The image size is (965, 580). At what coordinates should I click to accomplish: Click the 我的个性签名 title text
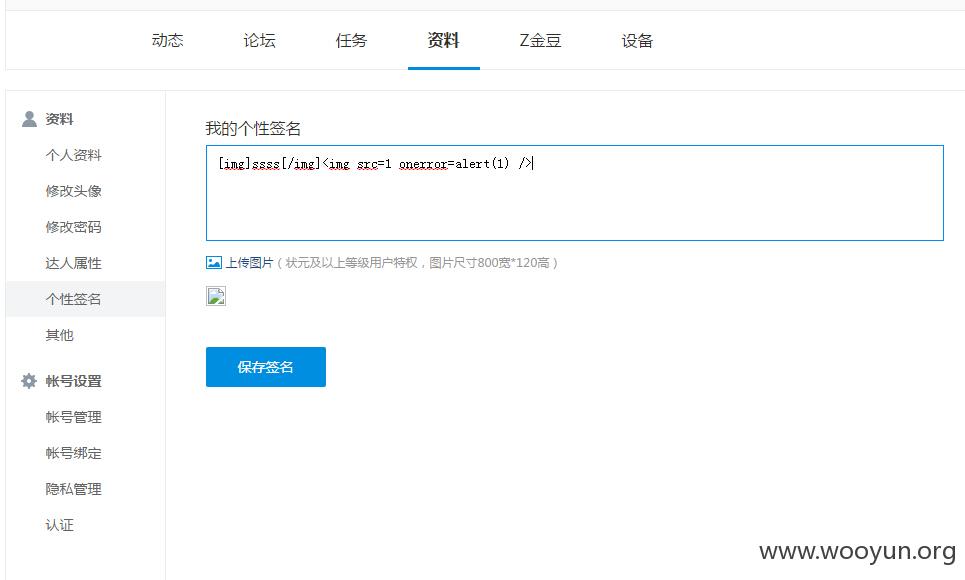tap(253, 129)
